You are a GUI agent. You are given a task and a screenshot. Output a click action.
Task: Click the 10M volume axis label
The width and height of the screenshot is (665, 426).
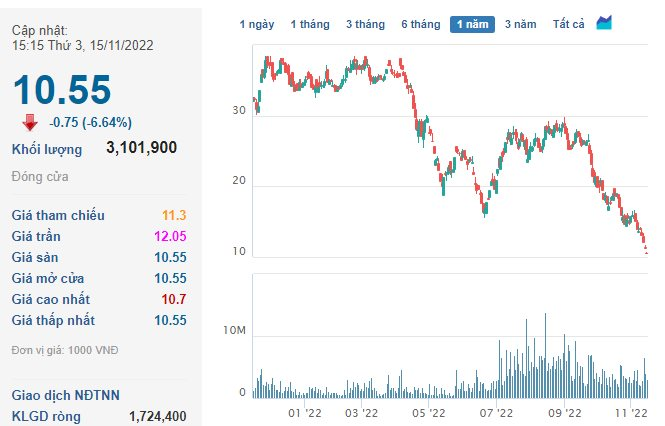coord(234,329)
